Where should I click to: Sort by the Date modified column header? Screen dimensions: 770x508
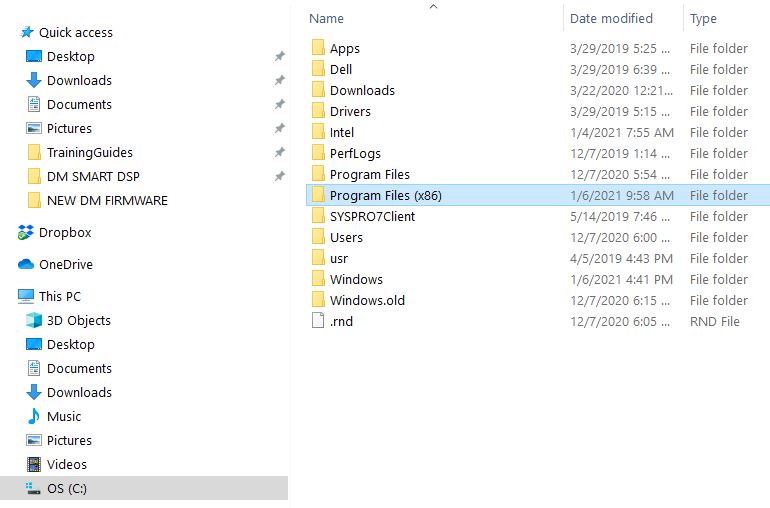611,19
